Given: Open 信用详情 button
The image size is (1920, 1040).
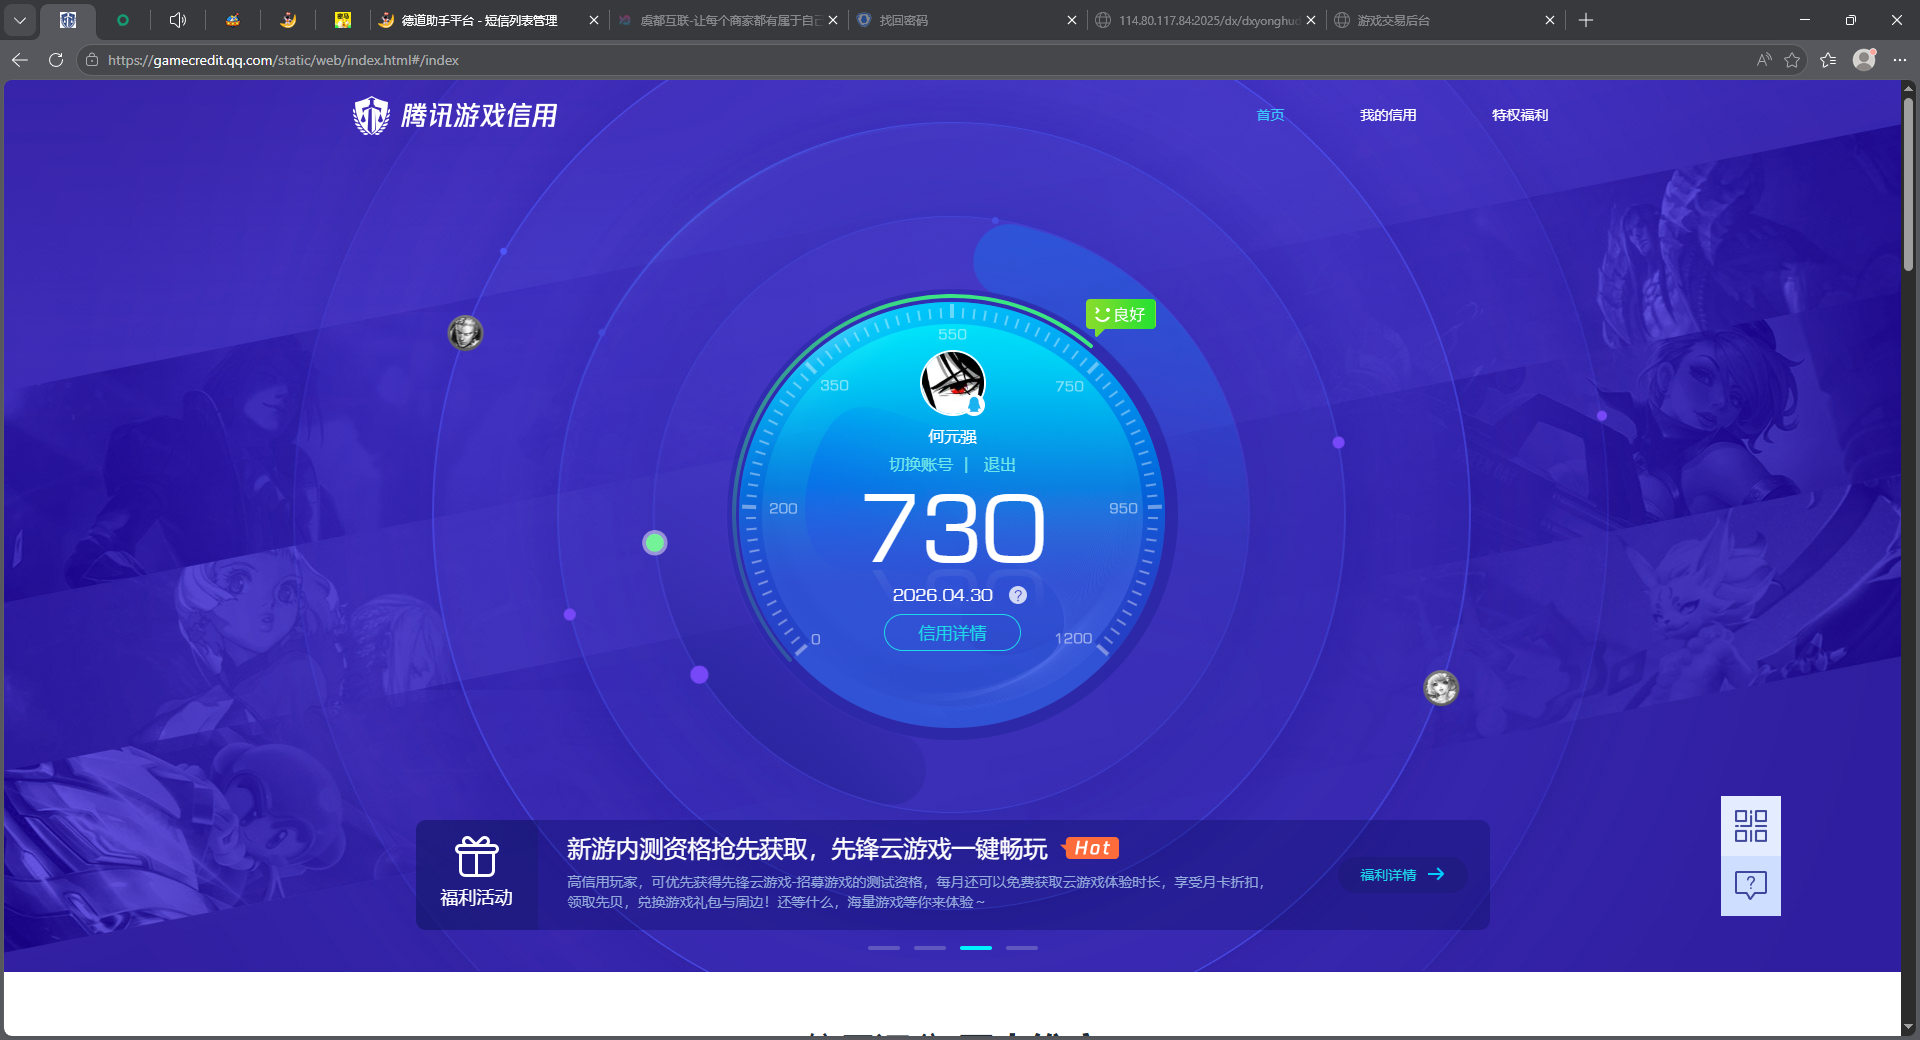Looking at the screenshot, I should [x=952, y=633].
